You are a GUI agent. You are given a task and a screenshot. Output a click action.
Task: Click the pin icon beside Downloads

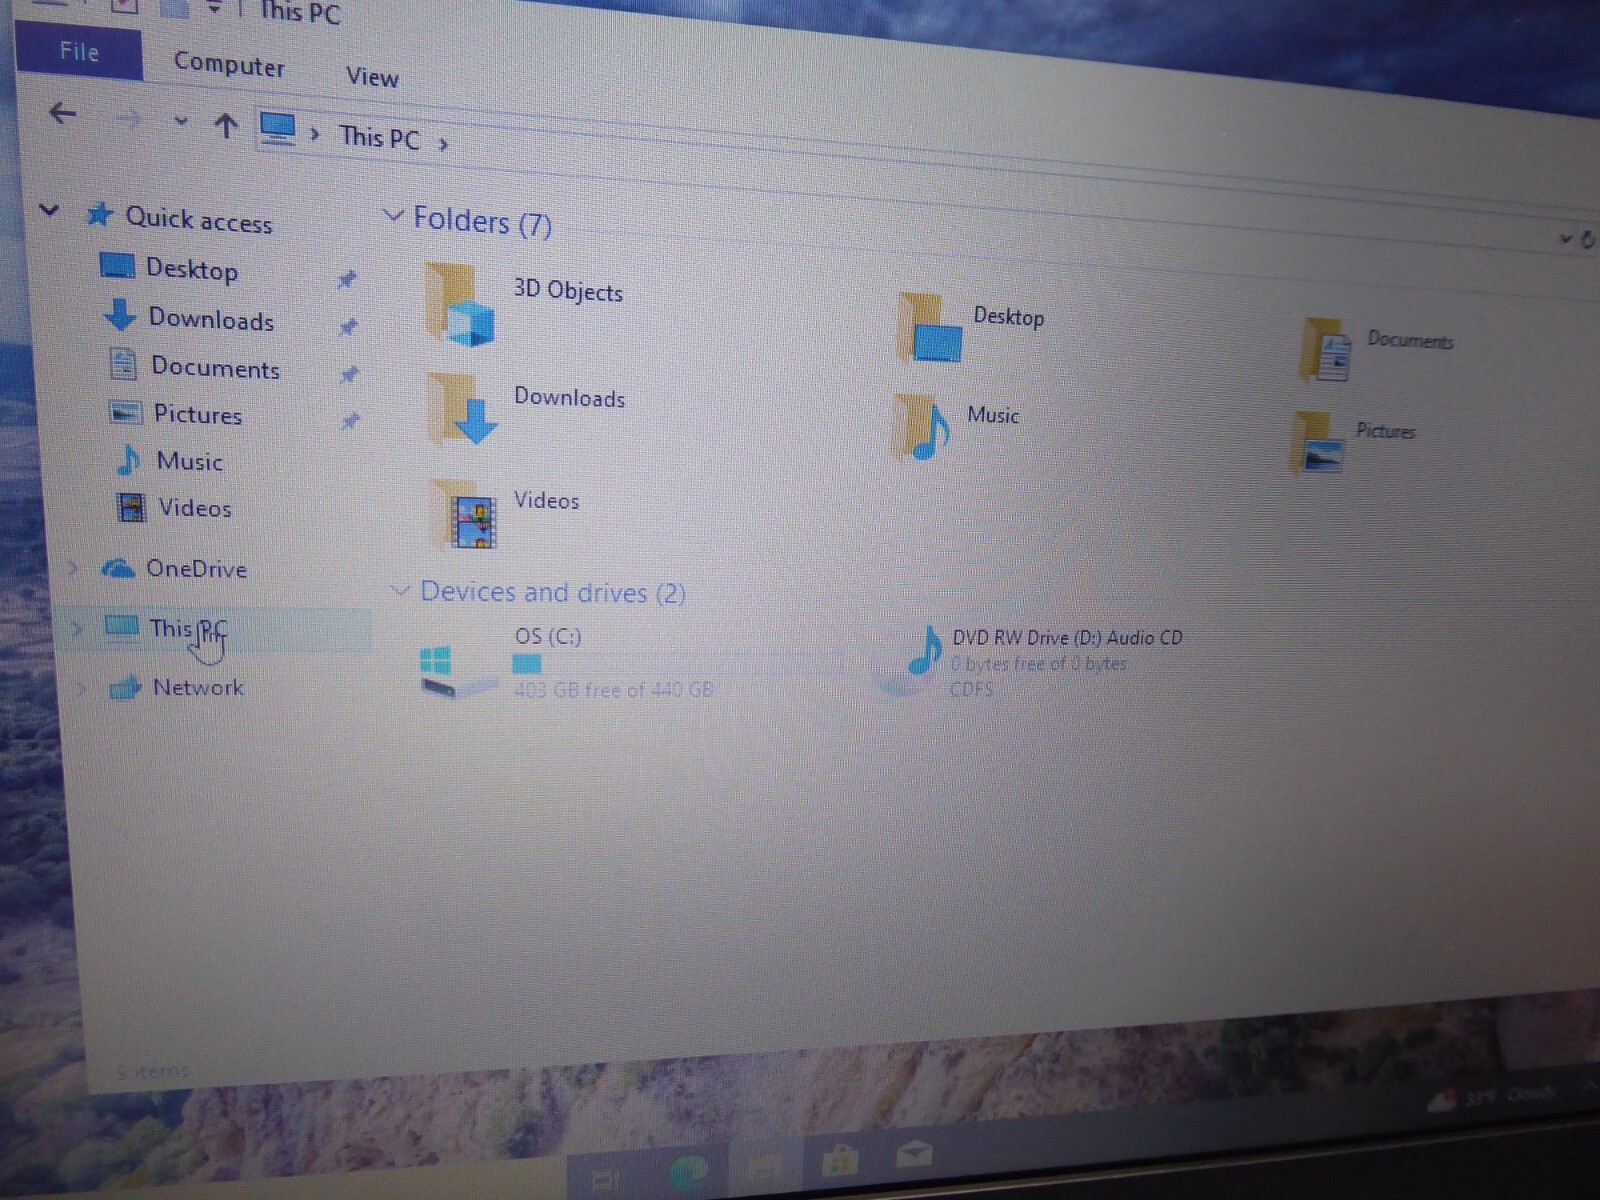point(348,327)
